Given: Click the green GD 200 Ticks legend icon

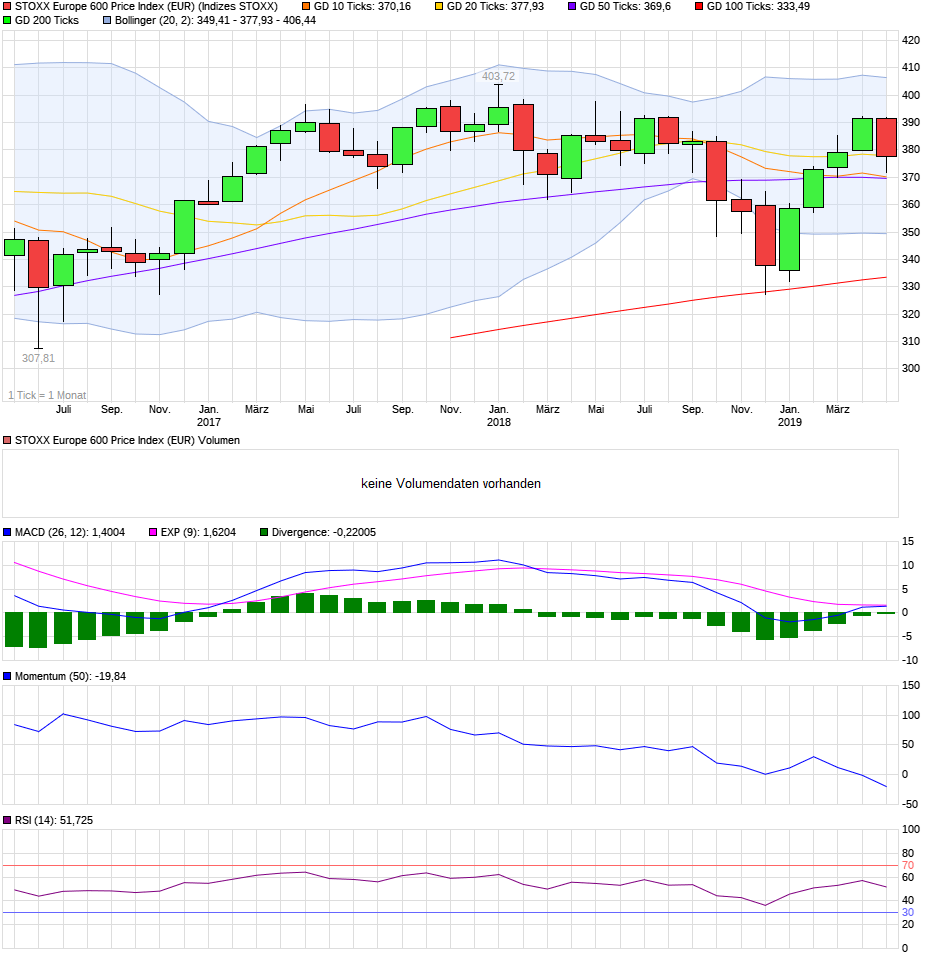Looking at the screenshot, I should 7,22.
